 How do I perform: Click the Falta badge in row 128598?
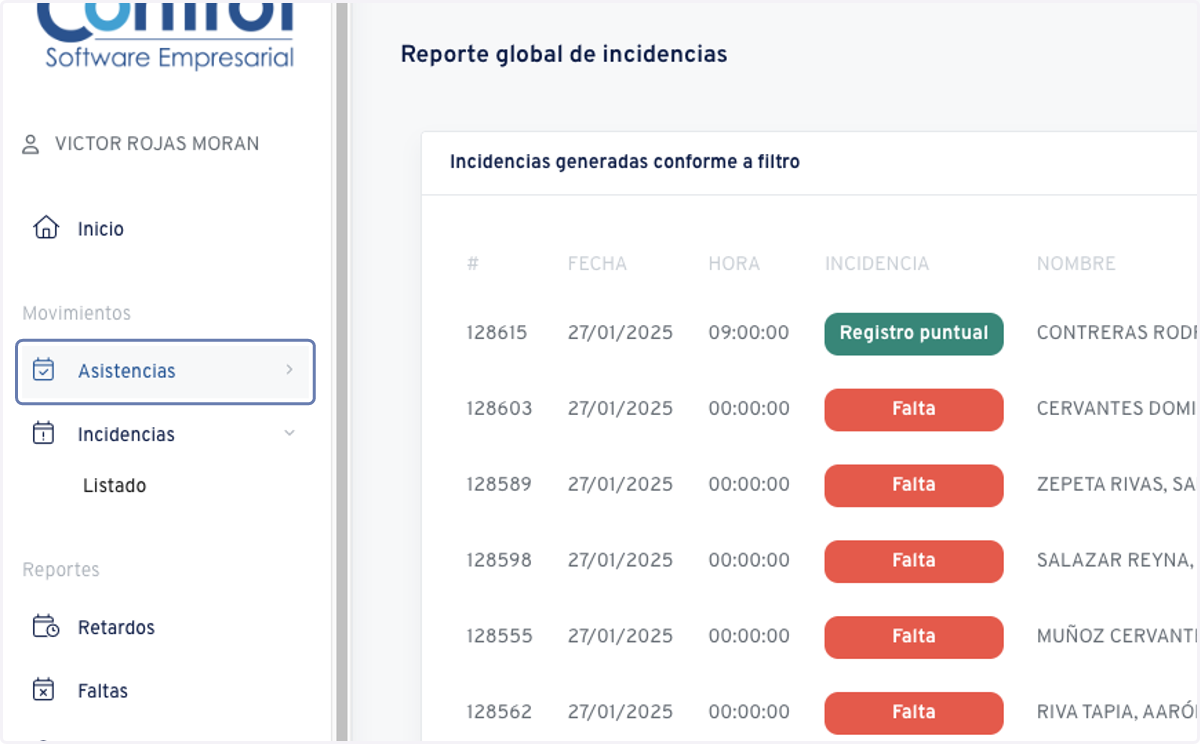(914, 561)
